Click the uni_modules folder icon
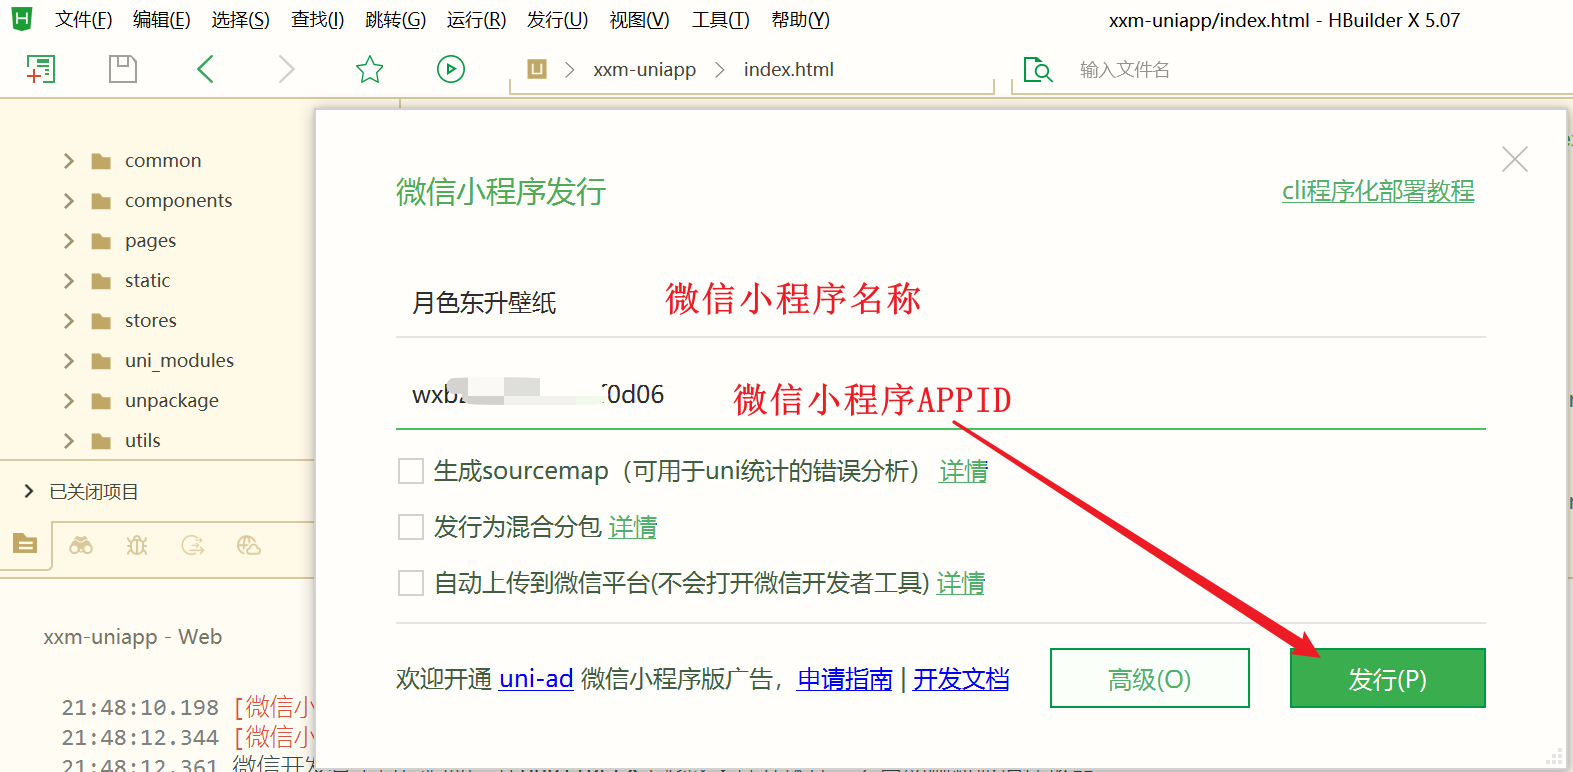 [101, 361]
